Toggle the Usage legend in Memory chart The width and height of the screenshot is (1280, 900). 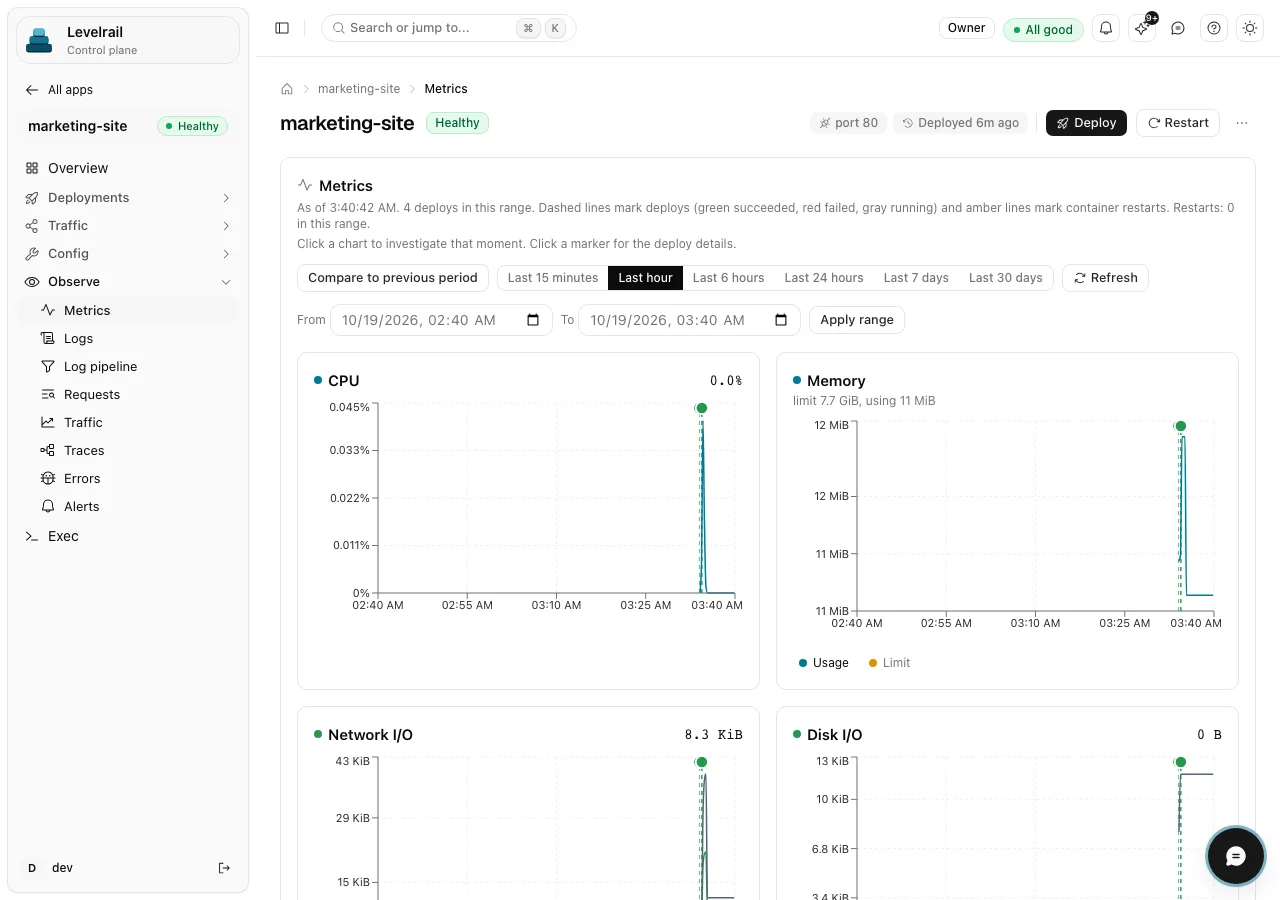coord(824,663)
